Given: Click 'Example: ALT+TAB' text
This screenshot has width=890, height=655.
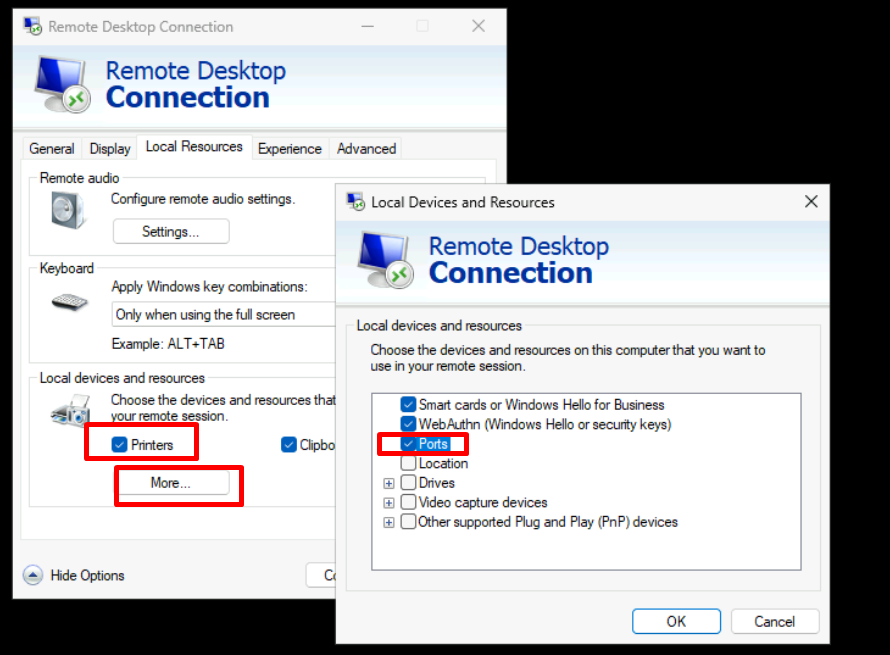Looking at the screenshot, I should coord(168,344).
